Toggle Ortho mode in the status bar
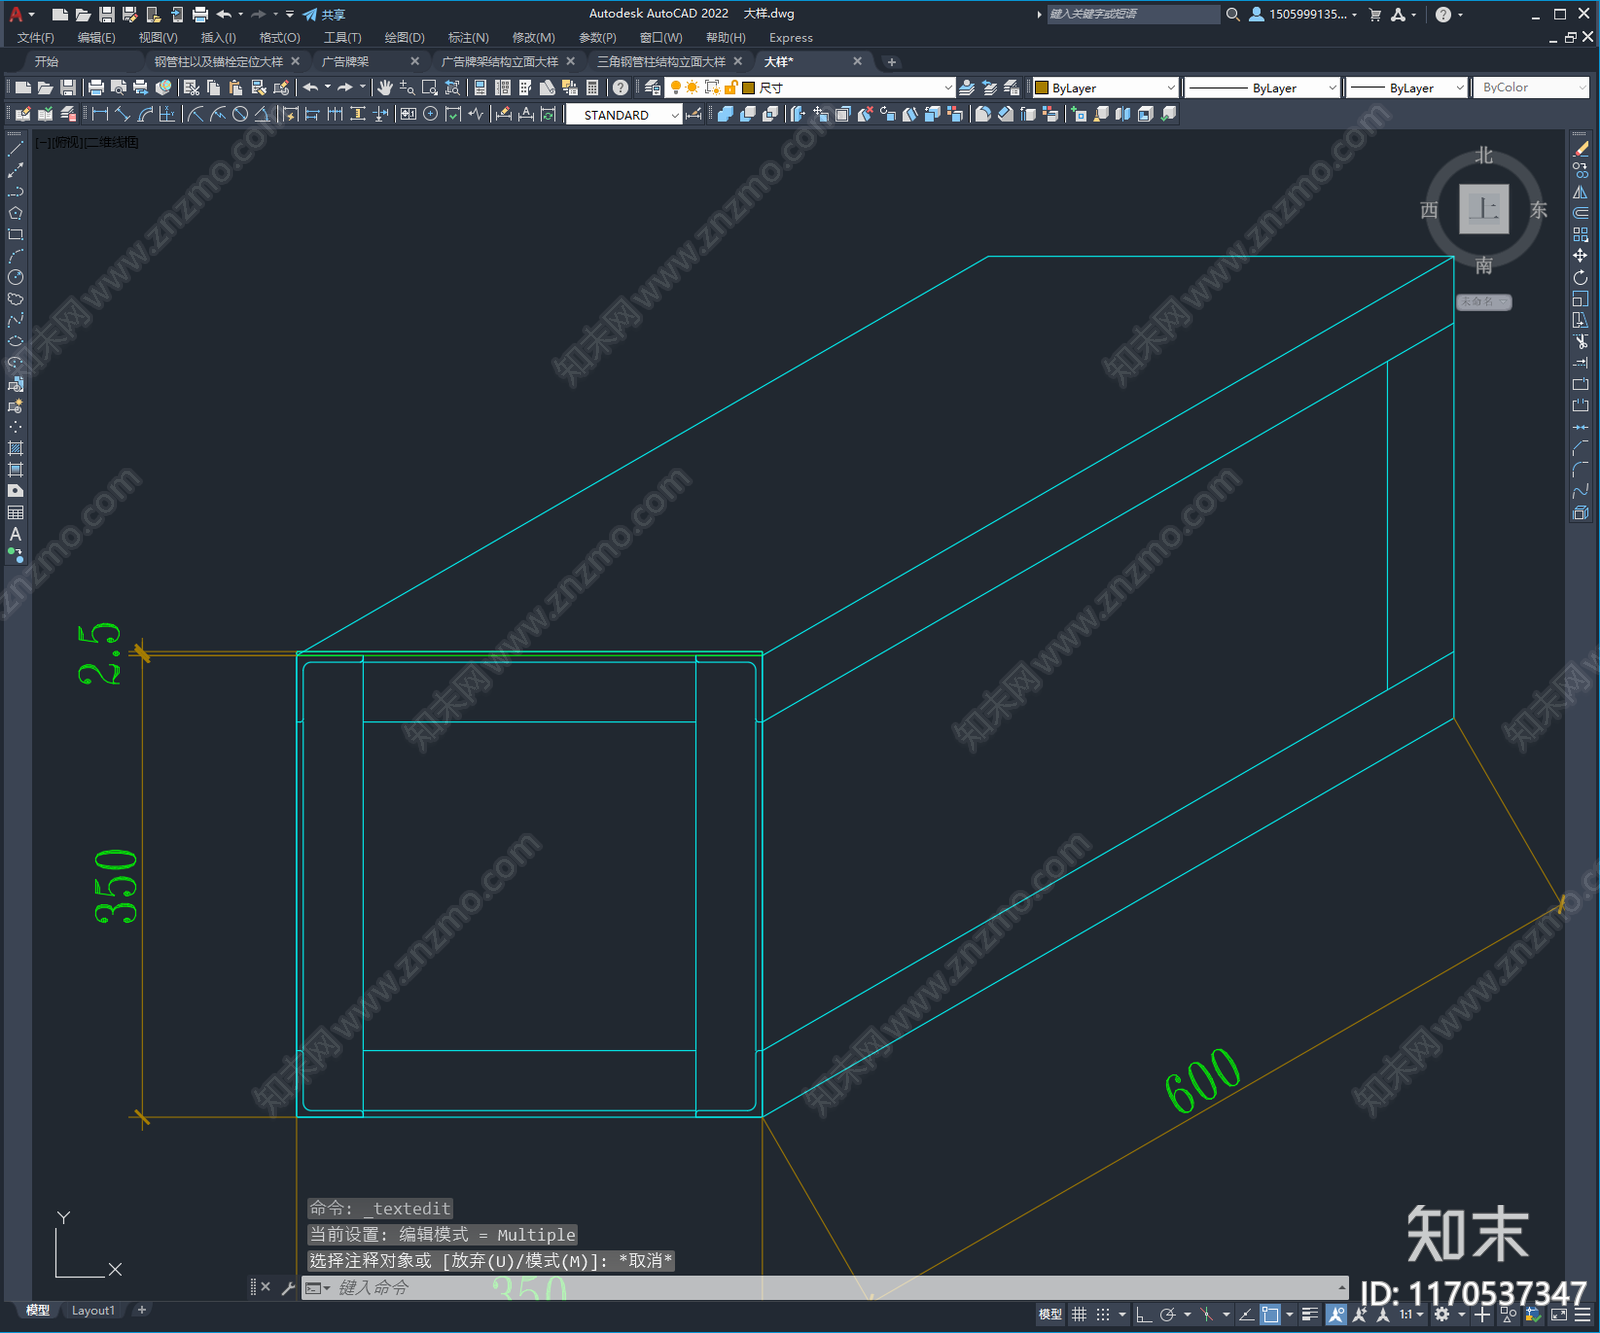The height and width of the screenshot is (1333, 1600). pos(1143,1314)
